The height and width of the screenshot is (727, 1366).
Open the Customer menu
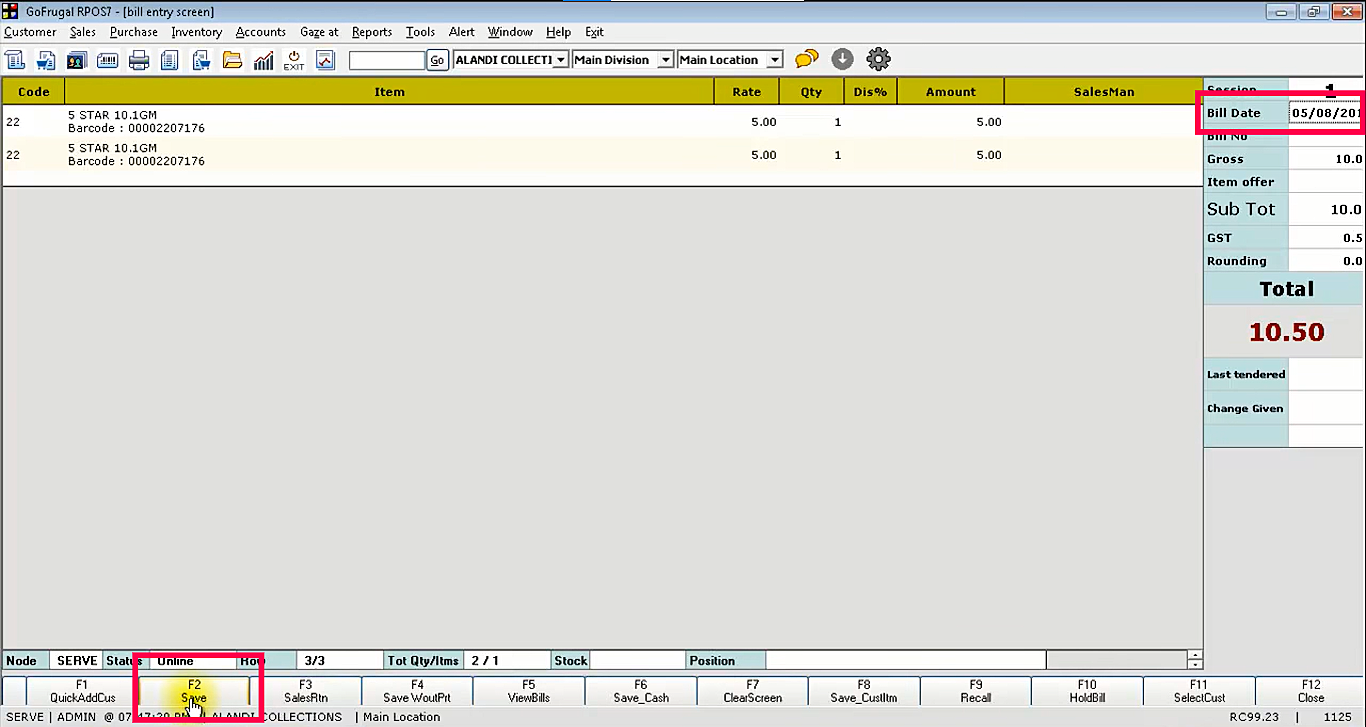[30, 32]
